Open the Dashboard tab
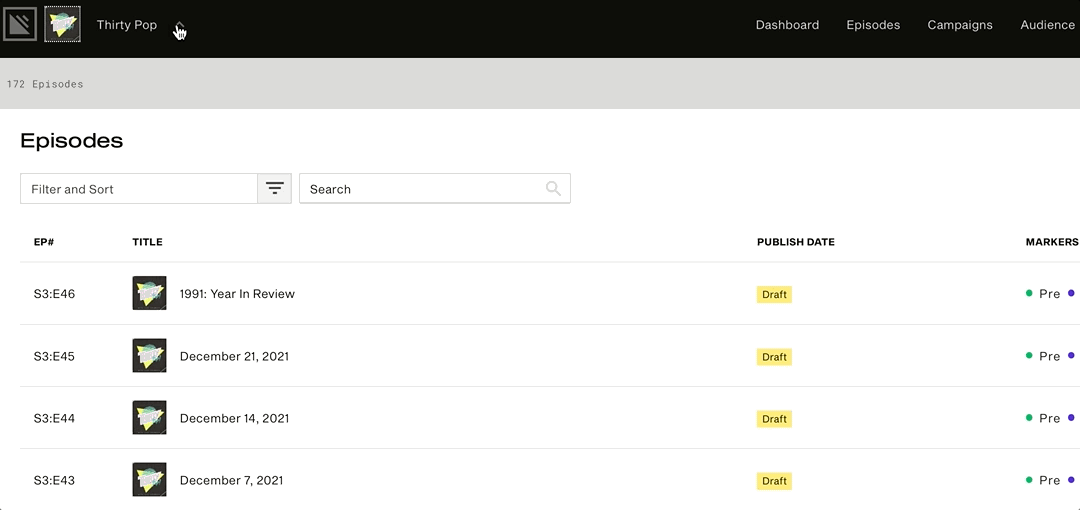This screenshot has width=1080, height=510. [x=787, y=25]
